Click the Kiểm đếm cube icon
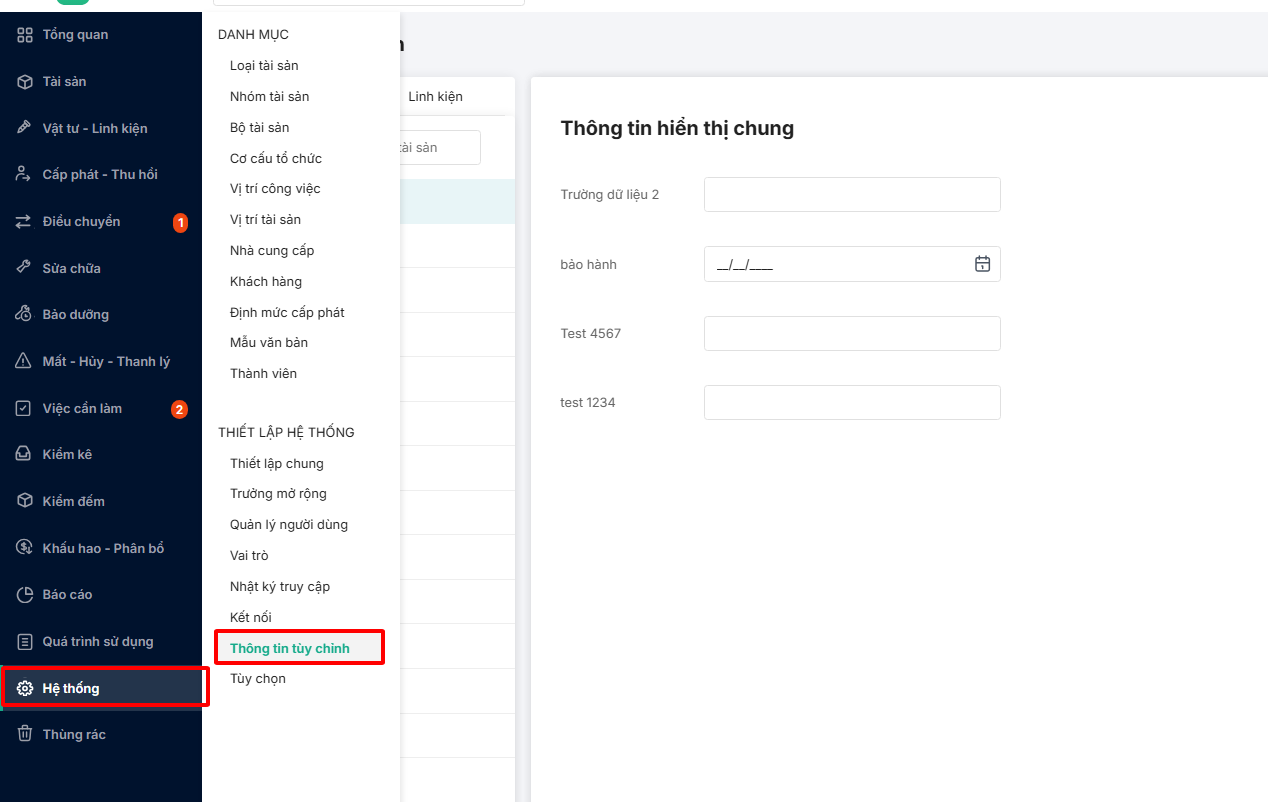This screenshot has width=1268, height=802. [x=25, y=501]
